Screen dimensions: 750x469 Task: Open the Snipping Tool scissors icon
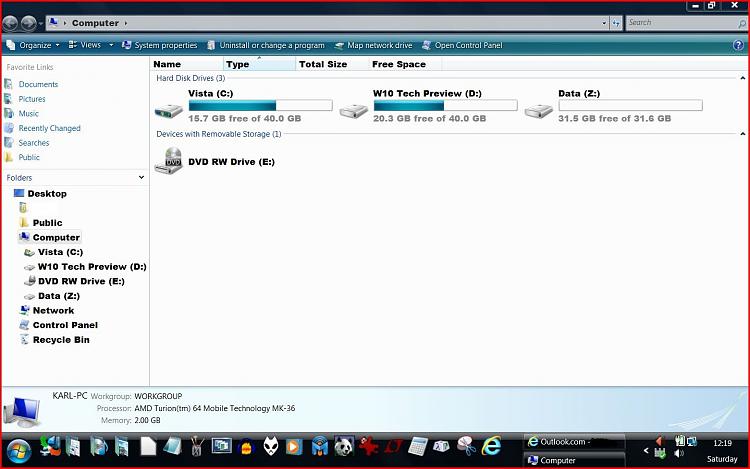point(466,446)
